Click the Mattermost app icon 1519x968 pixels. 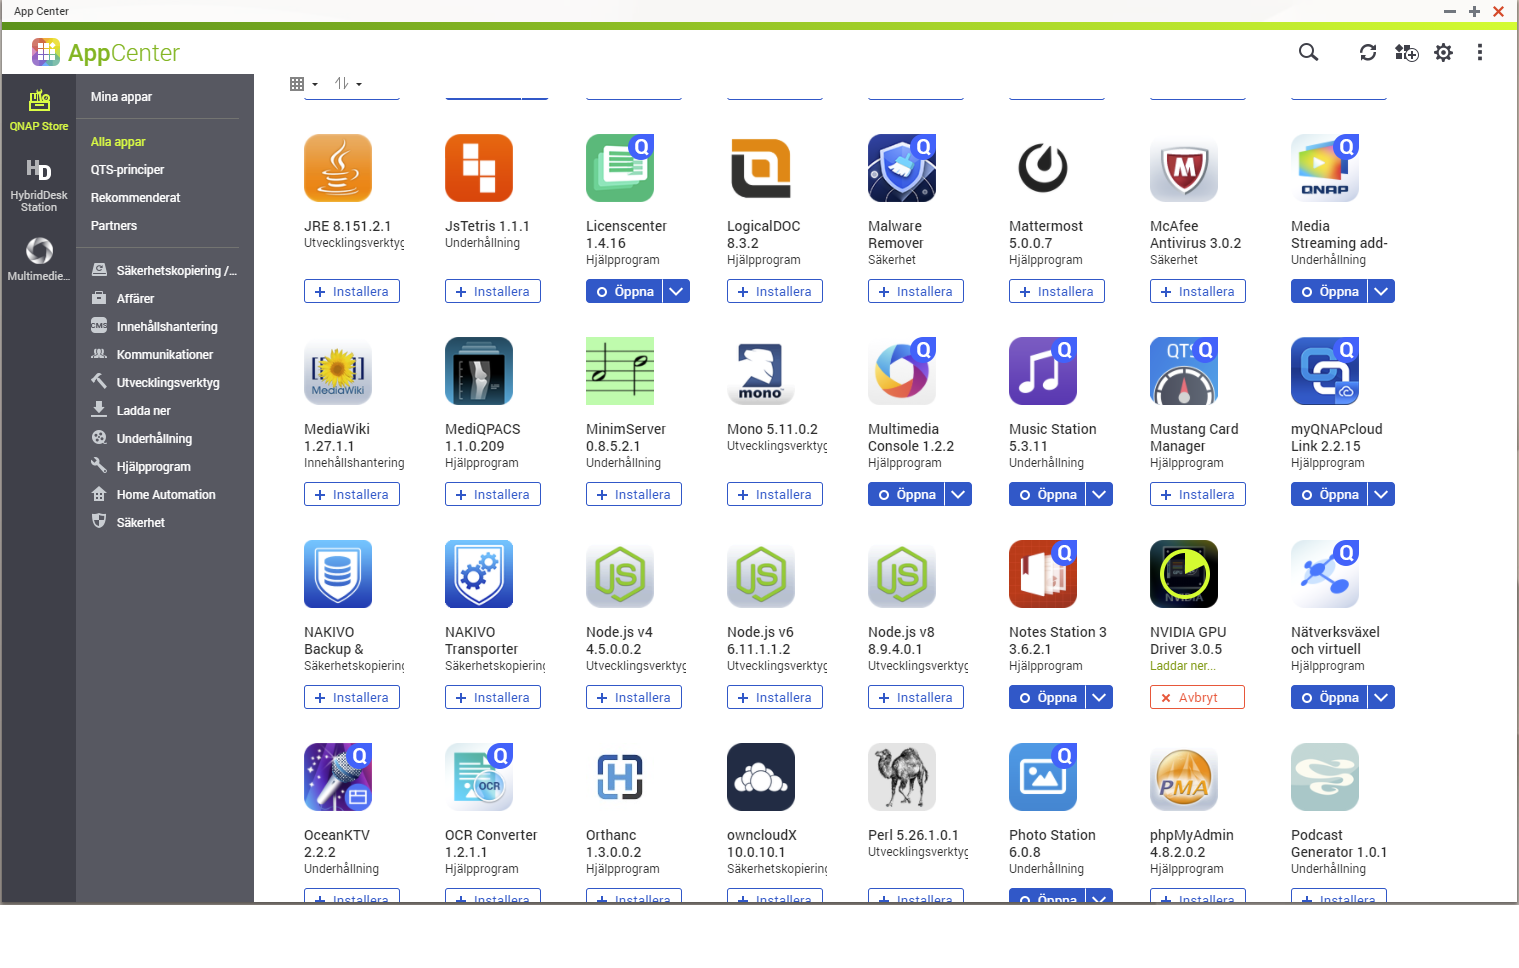(1043, 168)
